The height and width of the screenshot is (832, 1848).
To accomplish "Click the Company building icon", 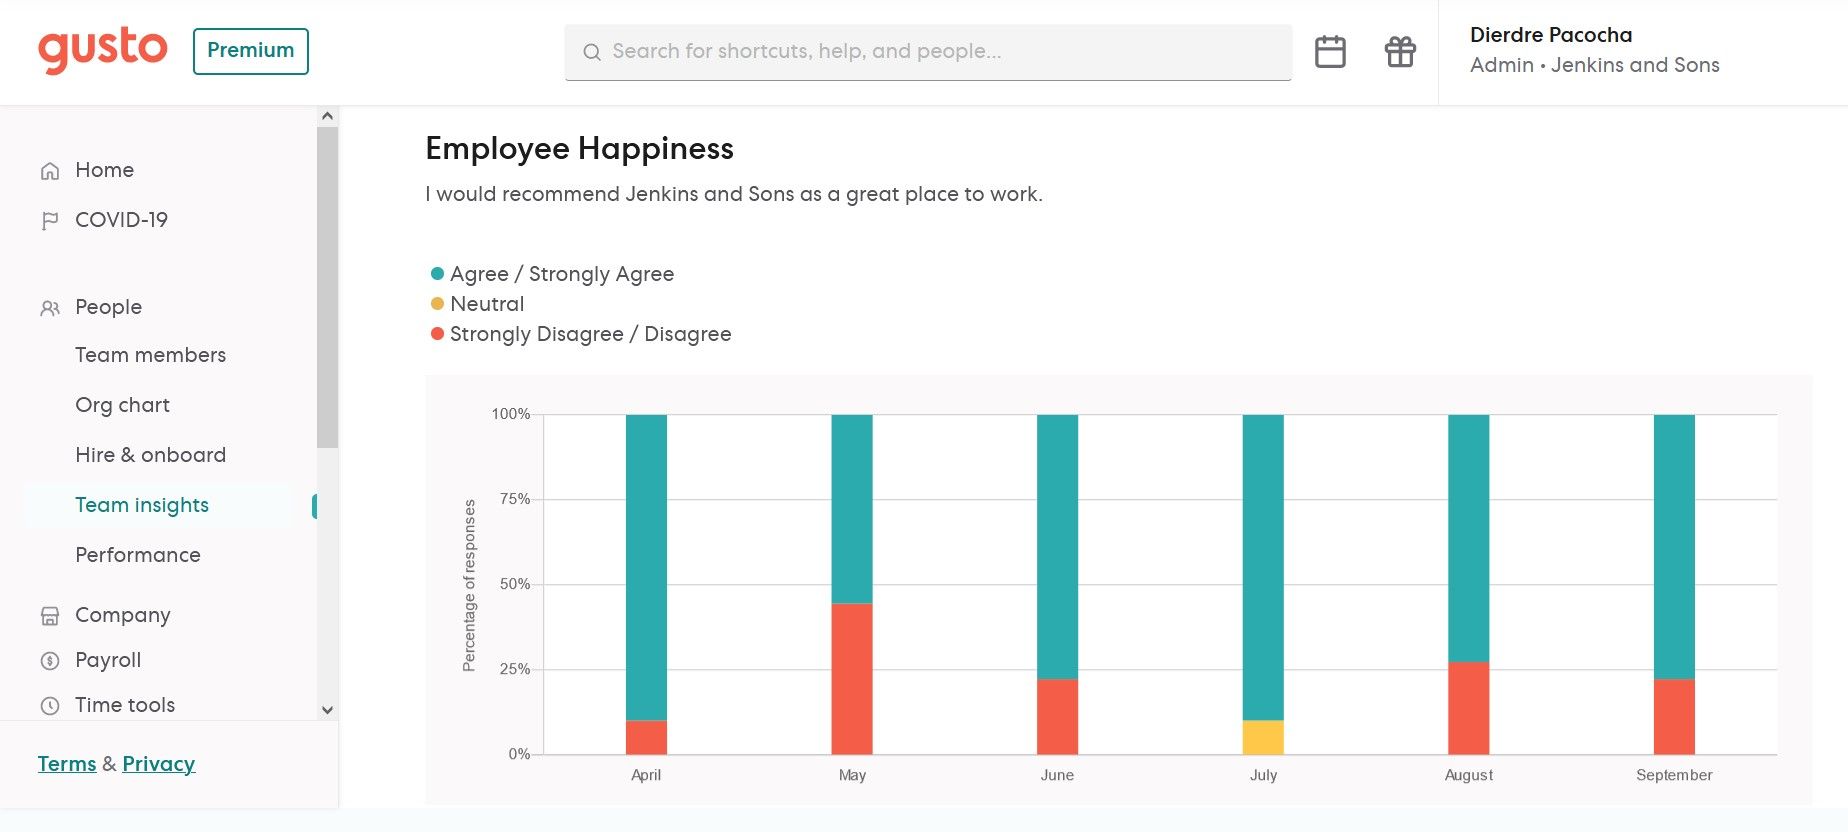I will click(50, 616).
